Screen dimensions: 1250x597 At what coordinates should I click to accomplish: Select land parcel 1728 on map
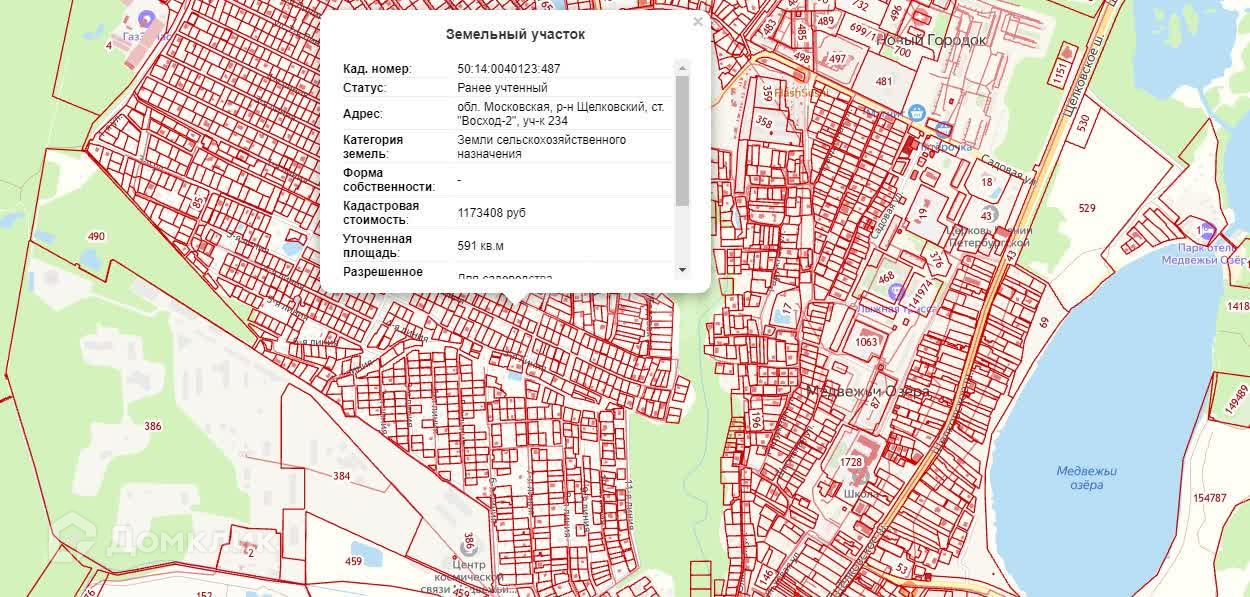click(851, 462)
